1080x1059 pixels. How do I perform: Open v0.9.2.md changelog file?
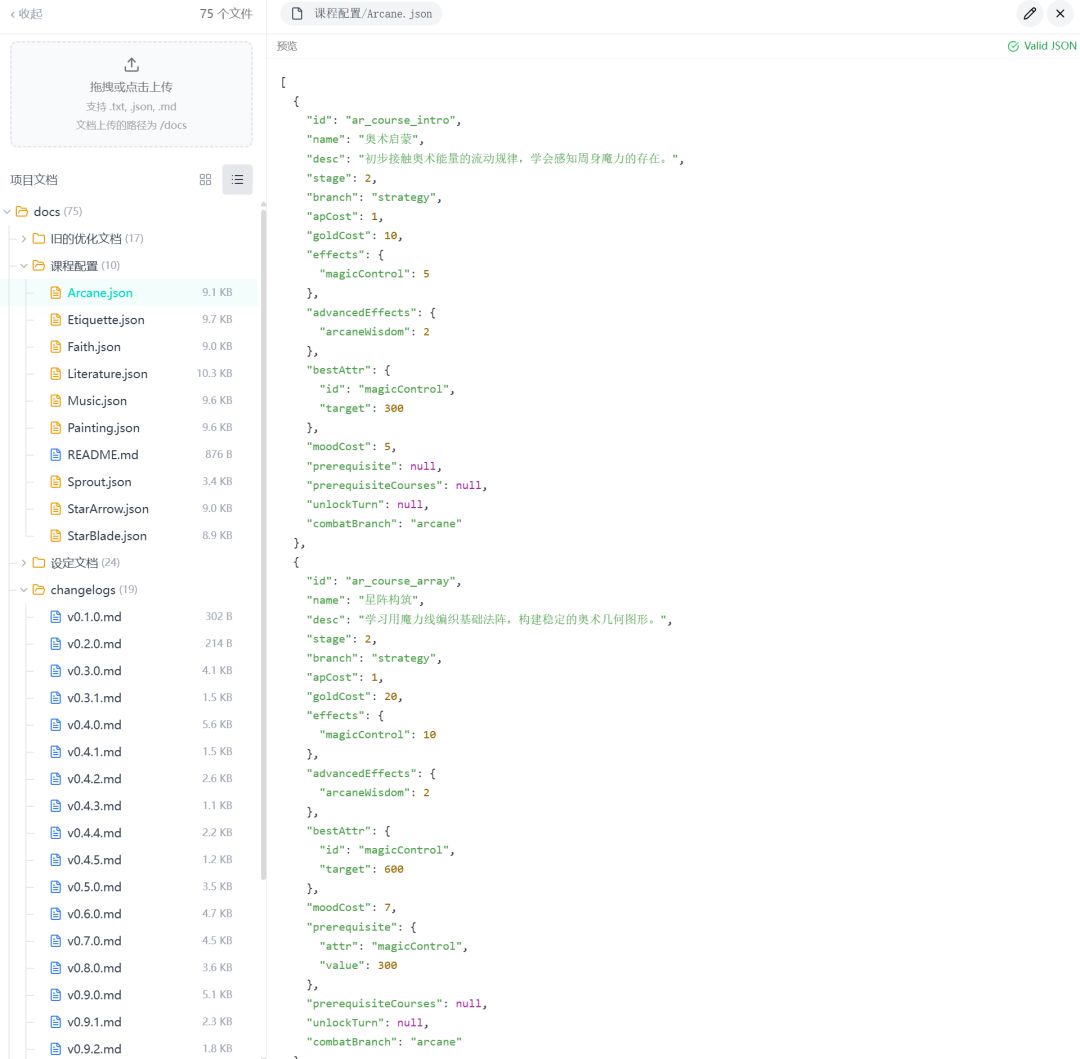pyautogui.click(x=94, y=1048)
